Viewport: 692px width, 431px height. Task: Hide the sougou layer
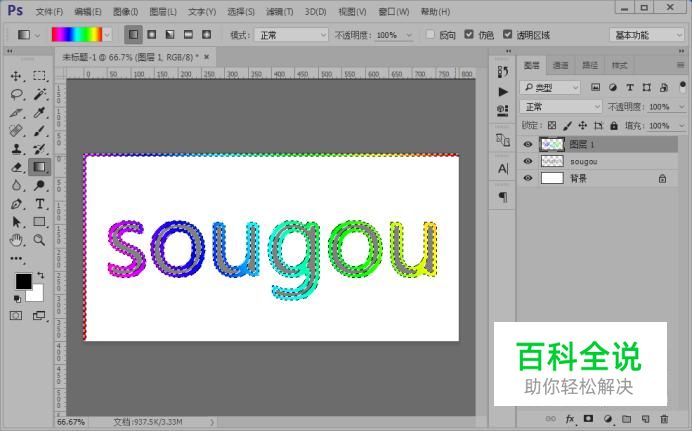click(528, 161)
